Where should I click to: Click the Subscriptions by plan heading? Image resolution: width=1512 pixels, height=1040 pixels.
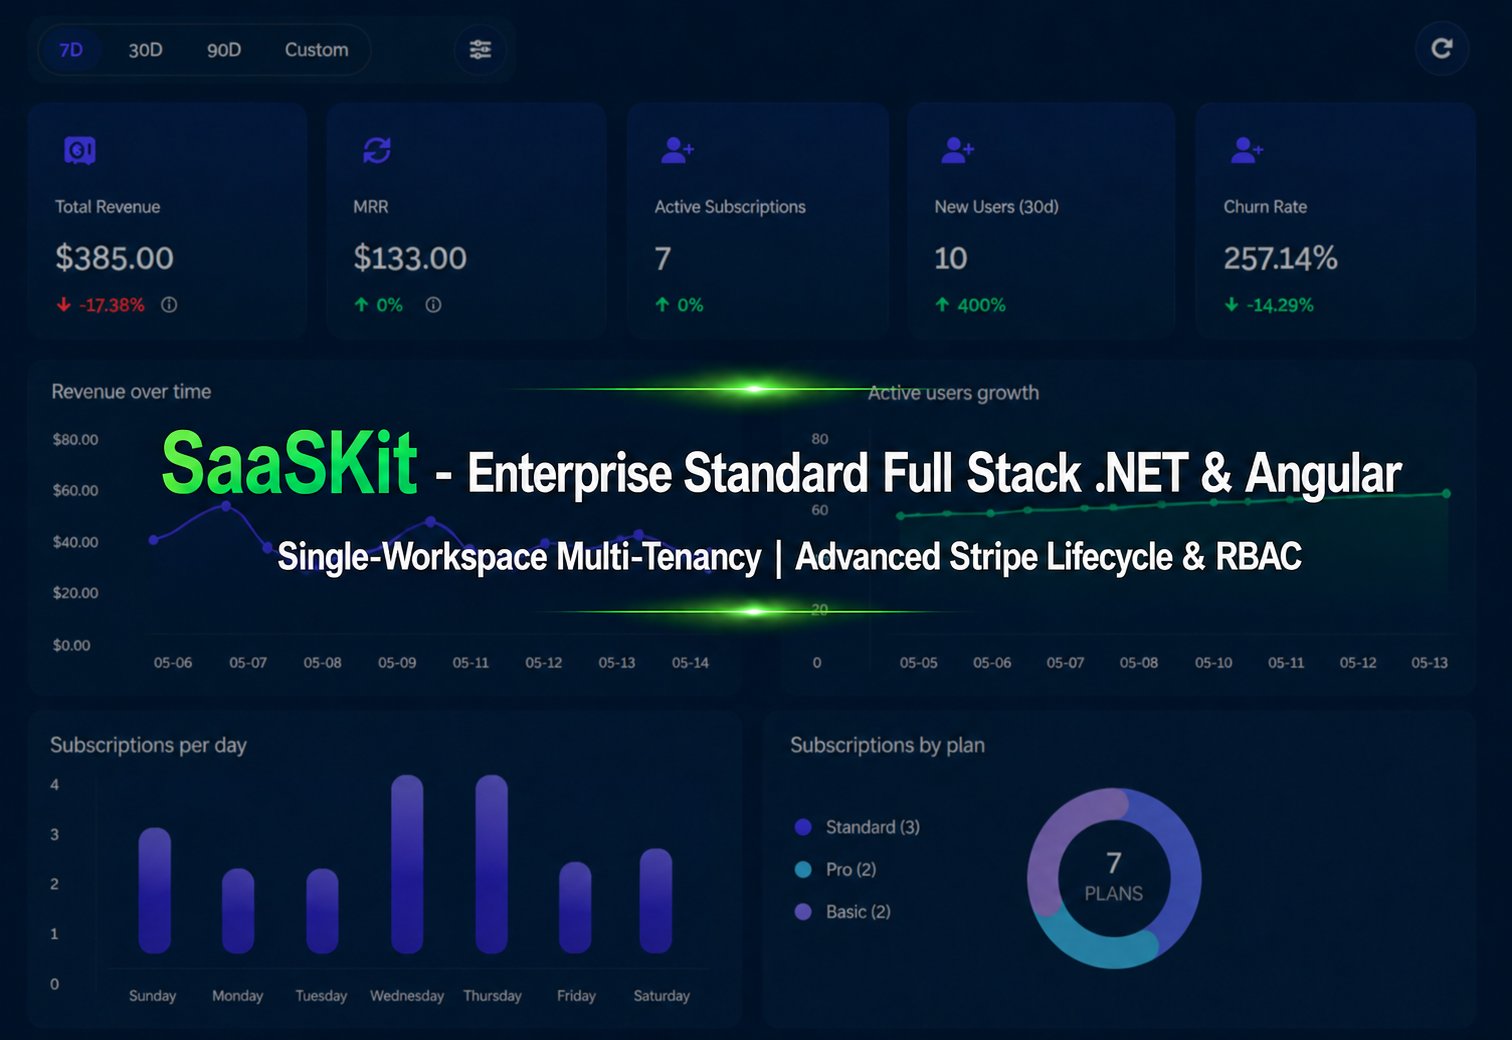click(887, 745)
